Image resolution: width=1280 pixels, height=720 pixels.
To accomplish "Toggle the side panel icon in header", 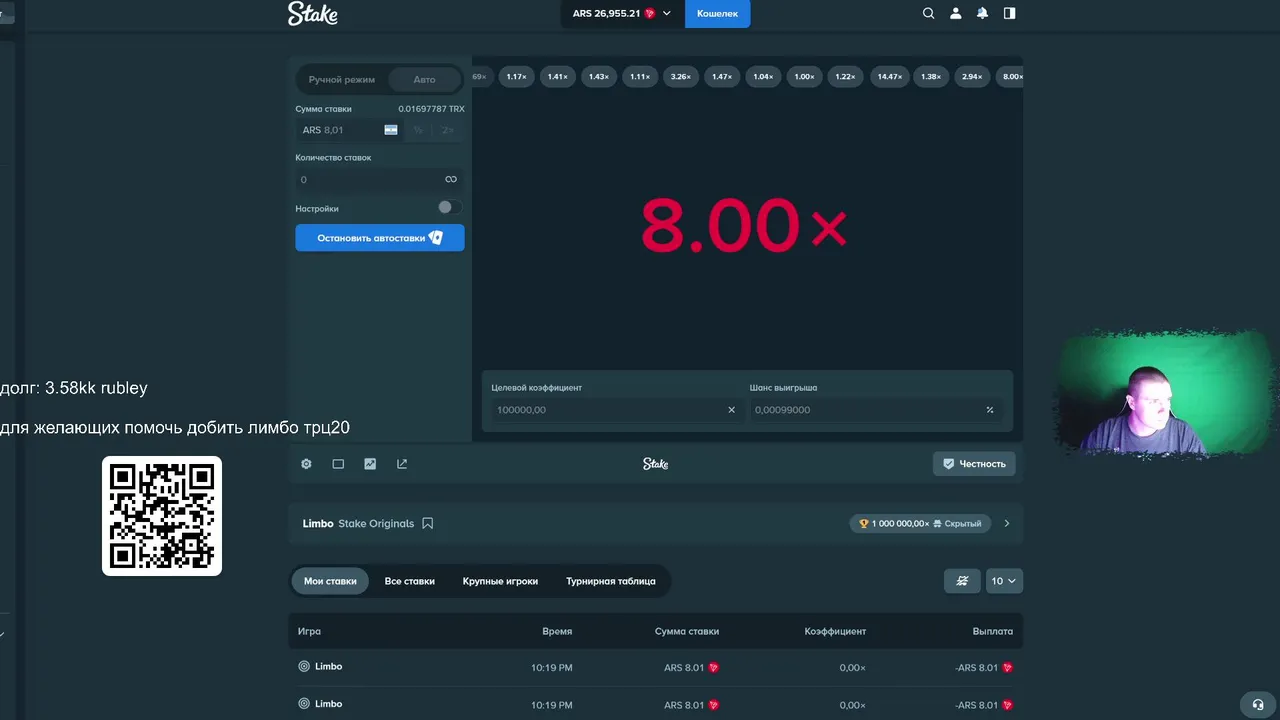I will pyautogui.click(x=1009, y=13).
